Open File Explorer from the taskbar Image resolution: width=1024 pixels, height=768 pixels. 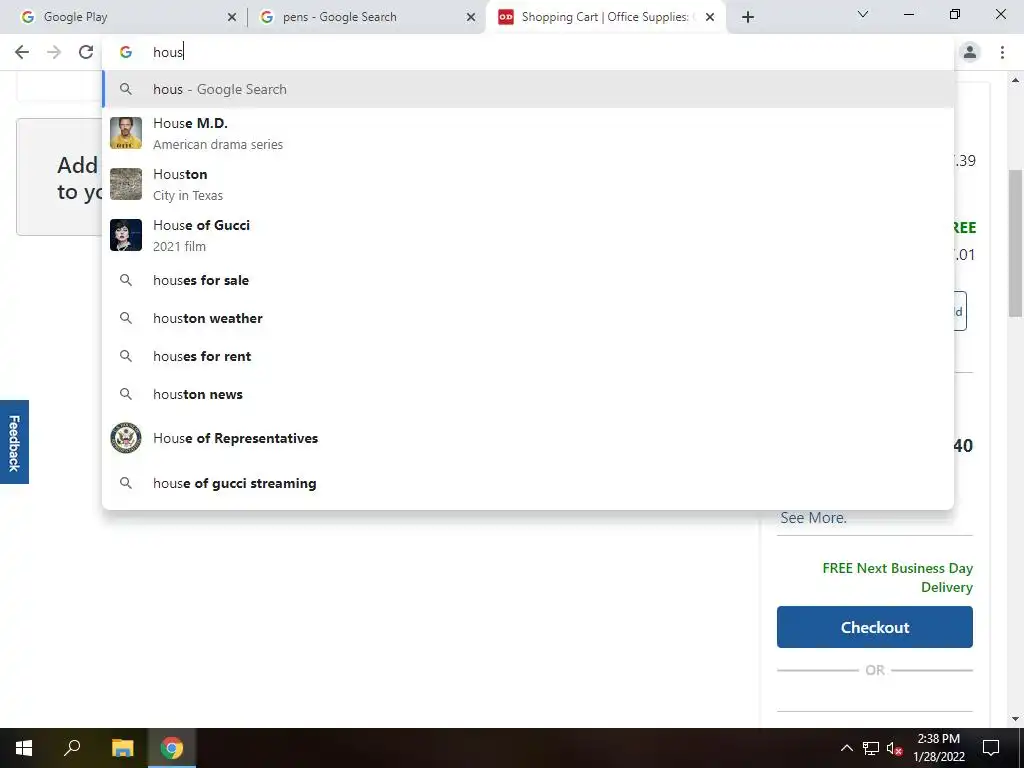122,748
